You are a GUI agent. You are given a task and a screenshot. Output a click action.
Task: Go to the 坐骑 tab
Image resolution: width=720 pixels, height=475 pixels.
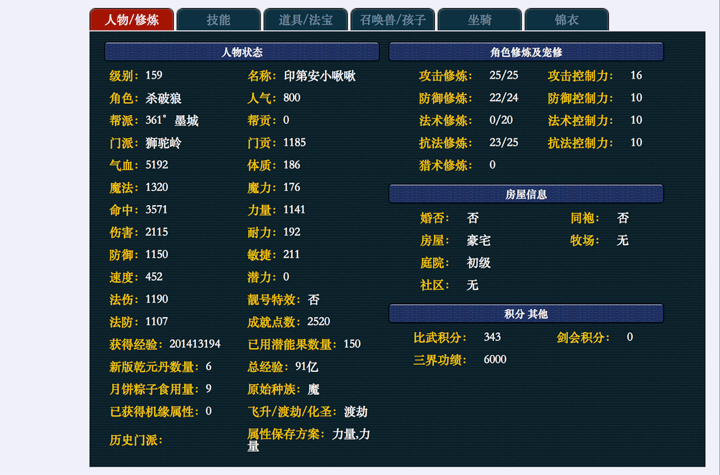(480, 20)
